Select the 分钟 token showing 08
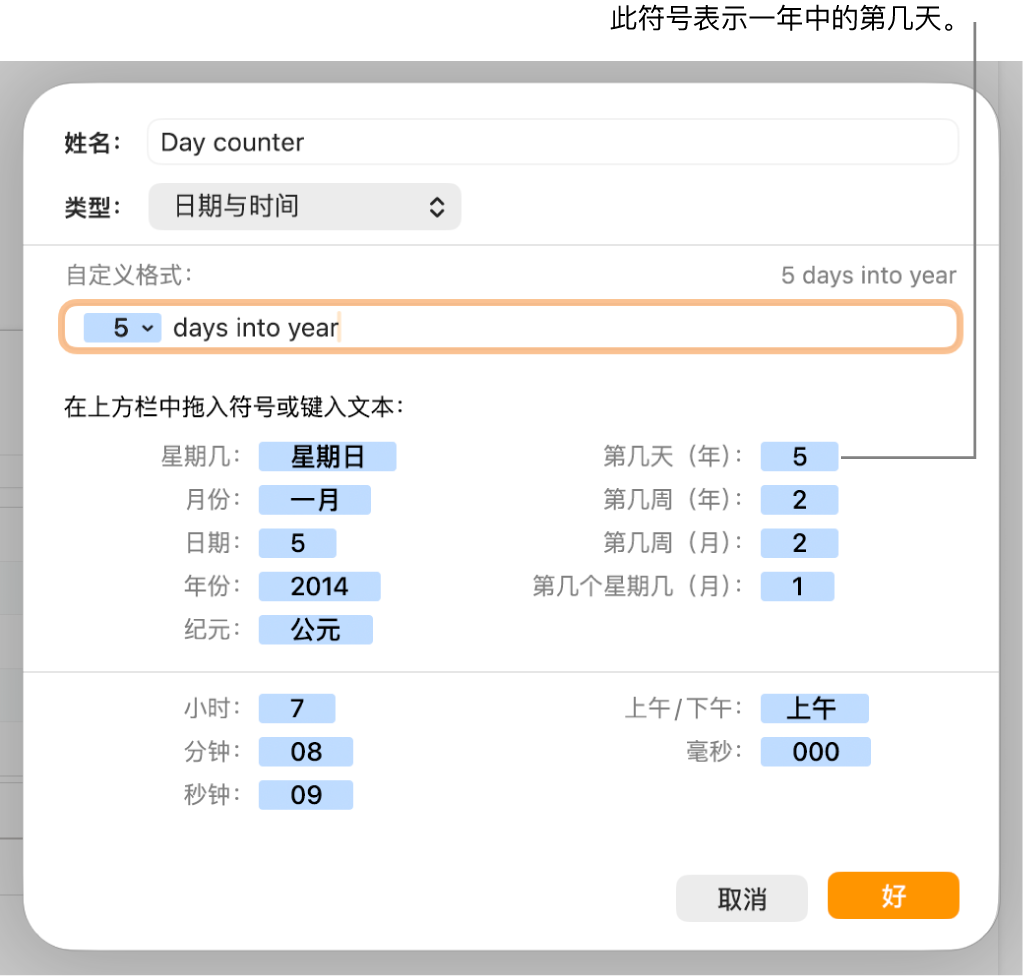Screen dimensions: 1024x976 click(305, 751)
